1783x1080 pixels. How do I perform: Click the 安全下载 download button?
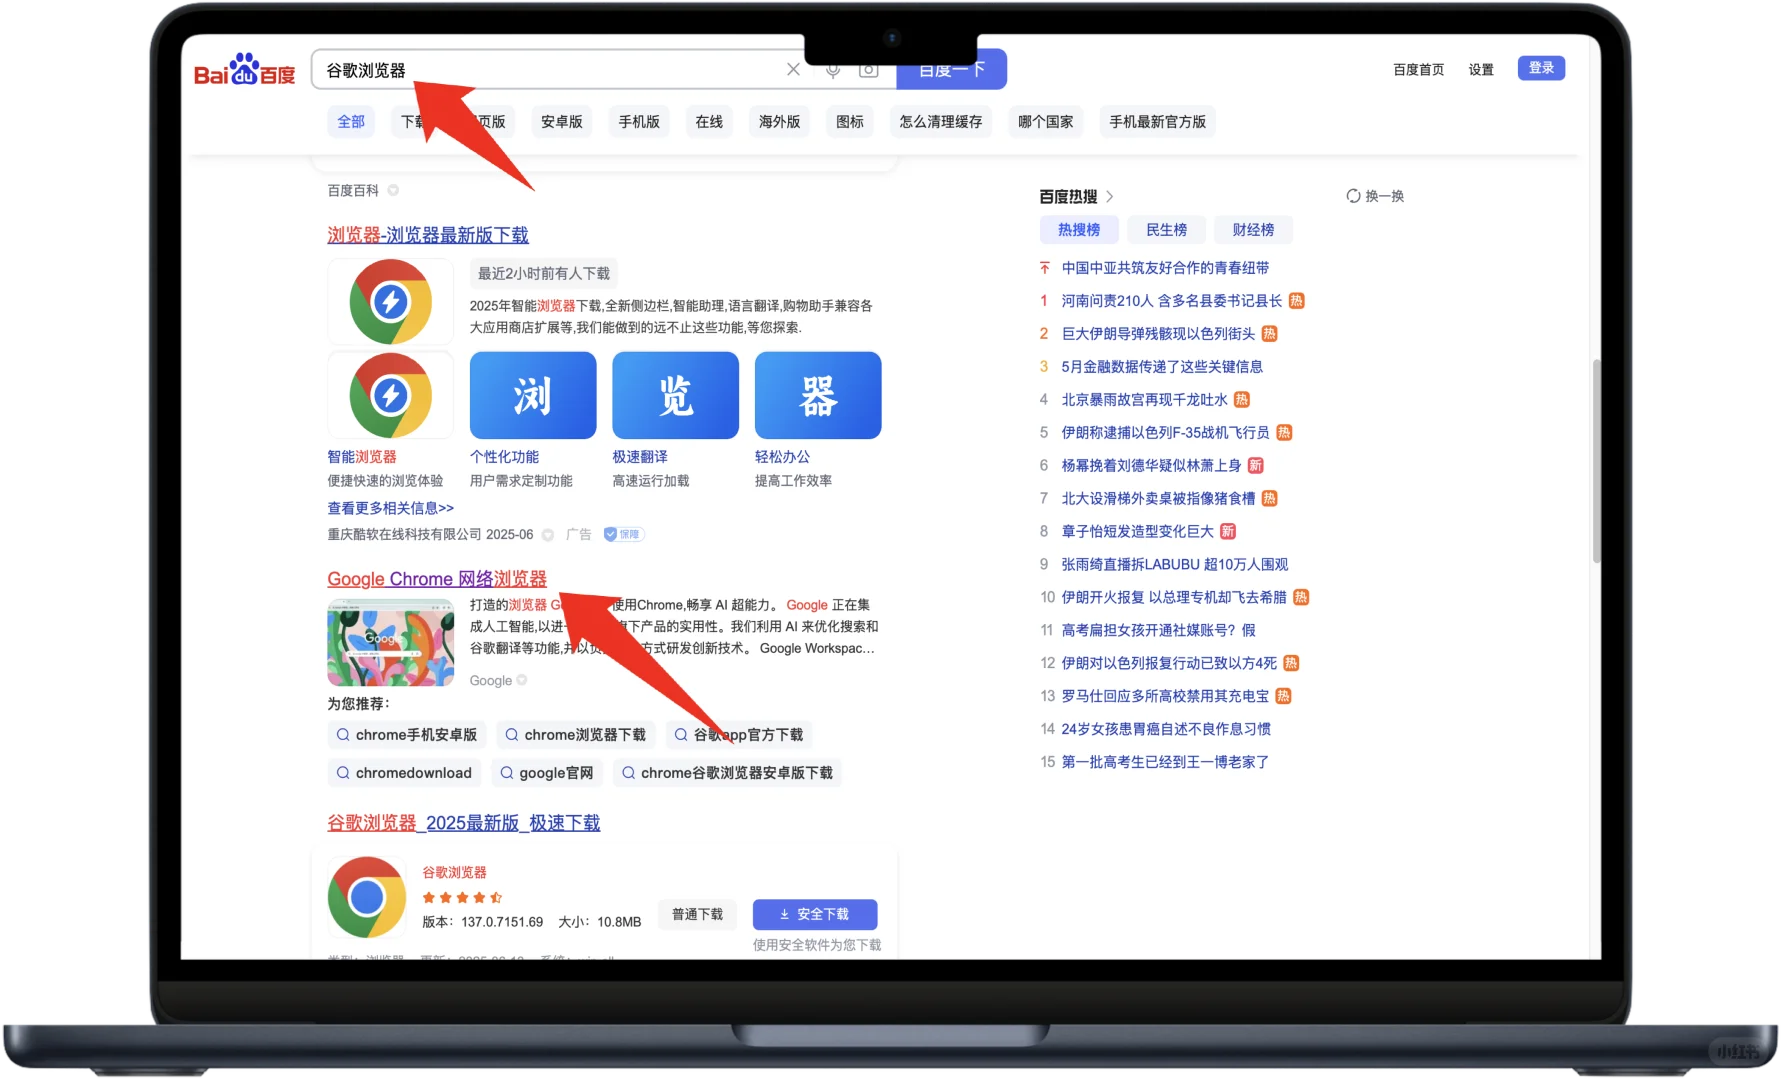(816, 914)
